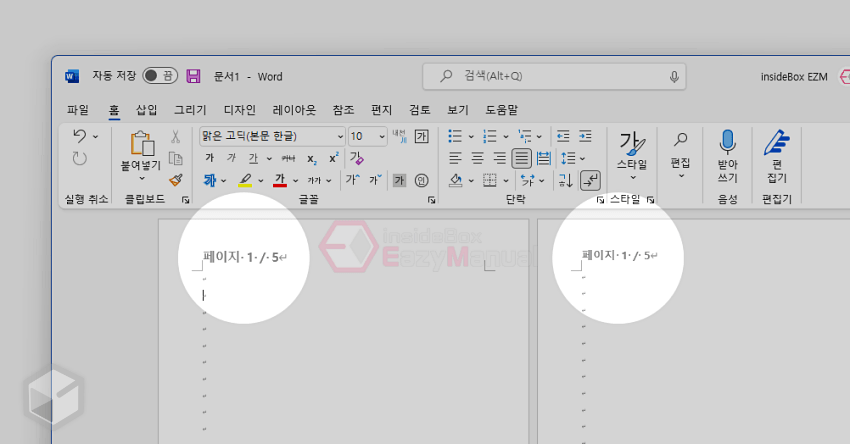Click the distributed alignment icon

(x=544, y=158)
